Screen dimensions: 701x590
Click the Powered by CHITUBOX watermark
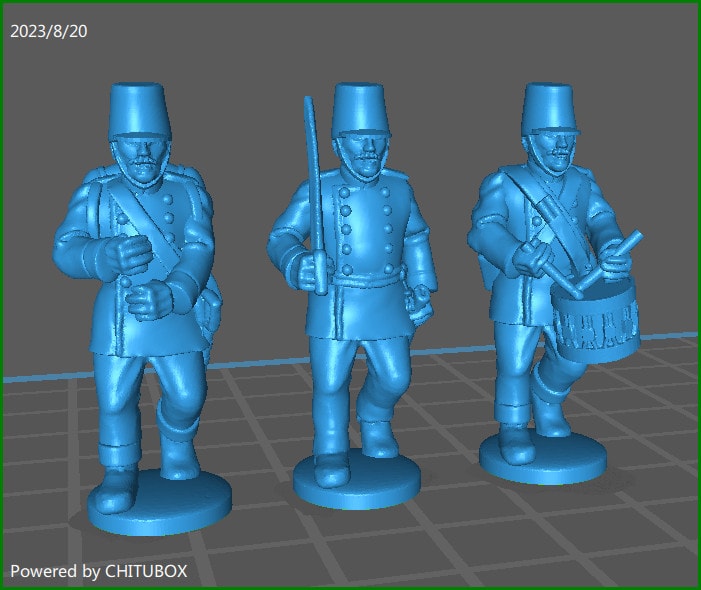pos(98,572)
